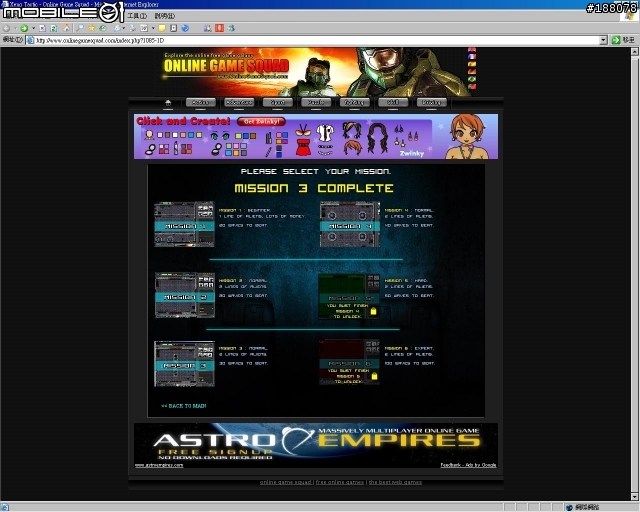Open the Adventure games tab
Viewport: 640px width, 512px height.
239,102
